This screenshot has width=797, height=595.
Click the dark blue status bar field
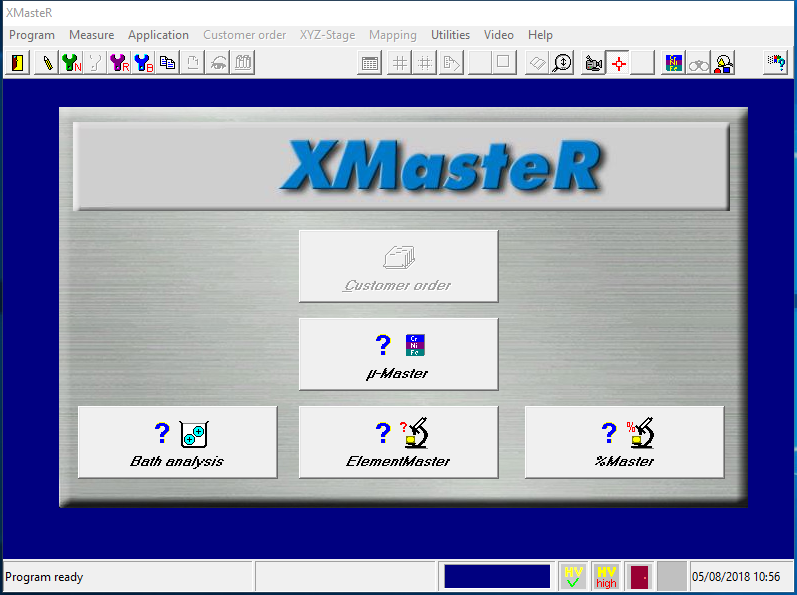point(497,577)
